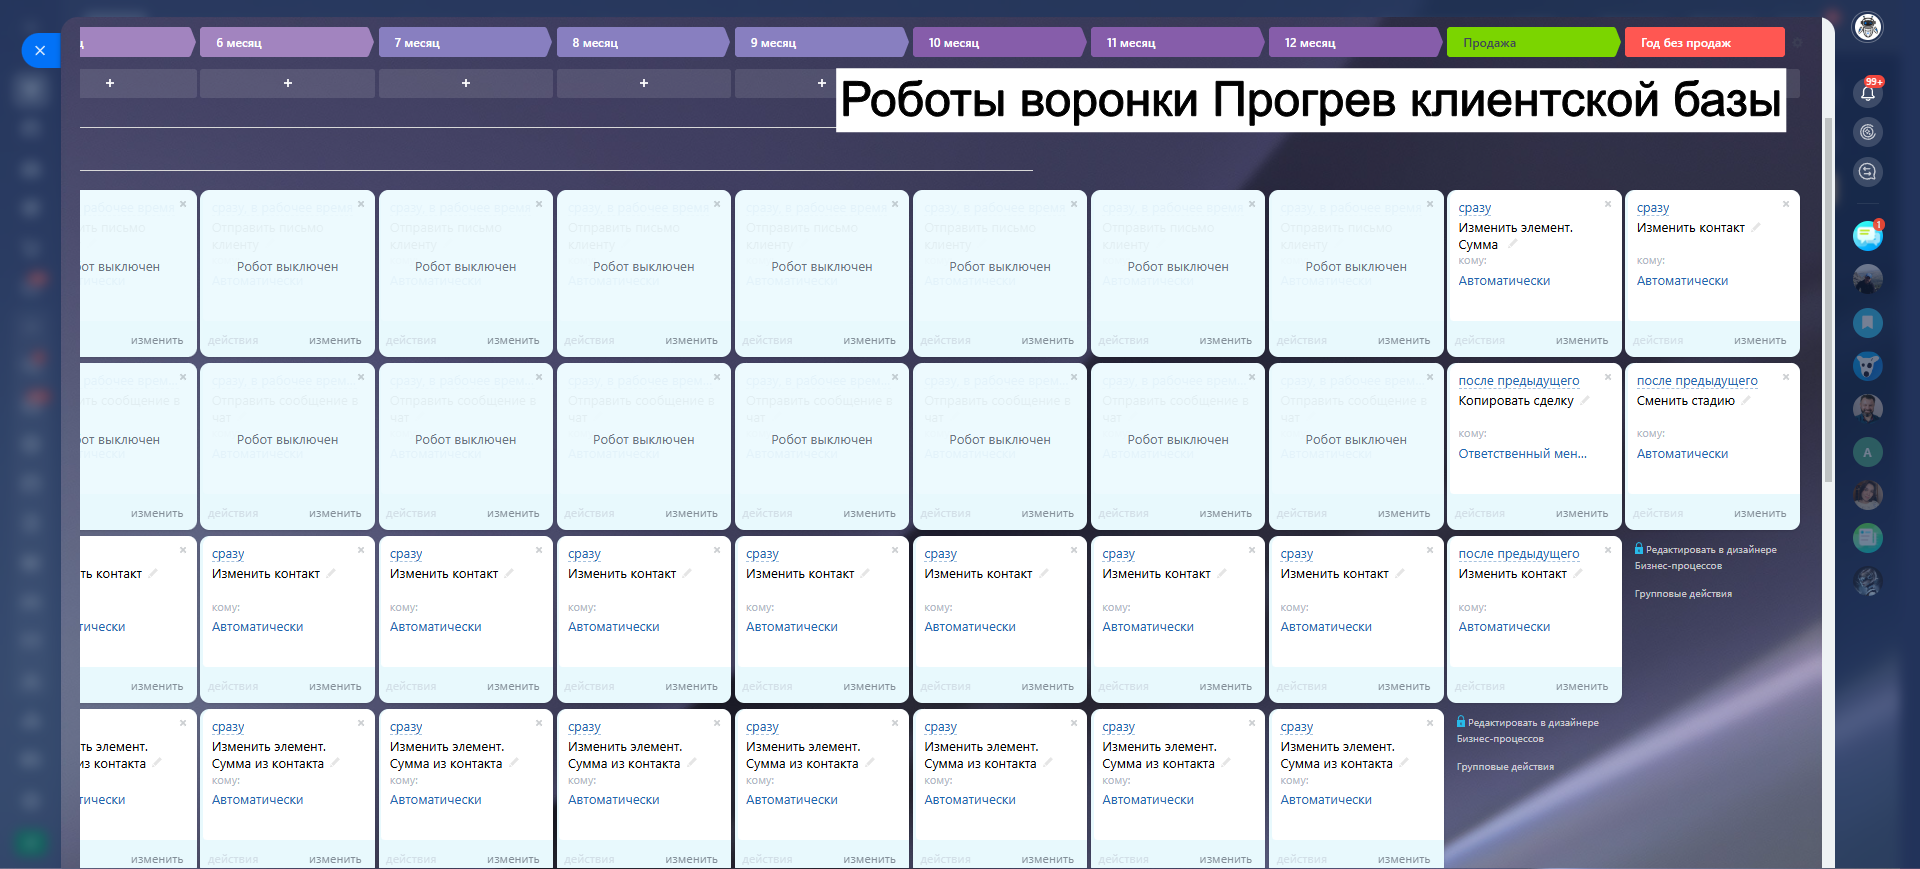The width and height of the screenshot is (1920, 869).
Task: Select the 9 месяц stage header
Action: click(x=820, y=42)
